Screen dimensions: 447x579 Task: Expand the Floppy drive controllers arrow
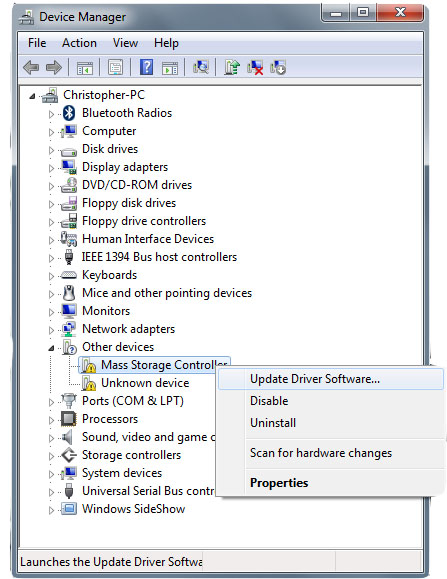51,222
